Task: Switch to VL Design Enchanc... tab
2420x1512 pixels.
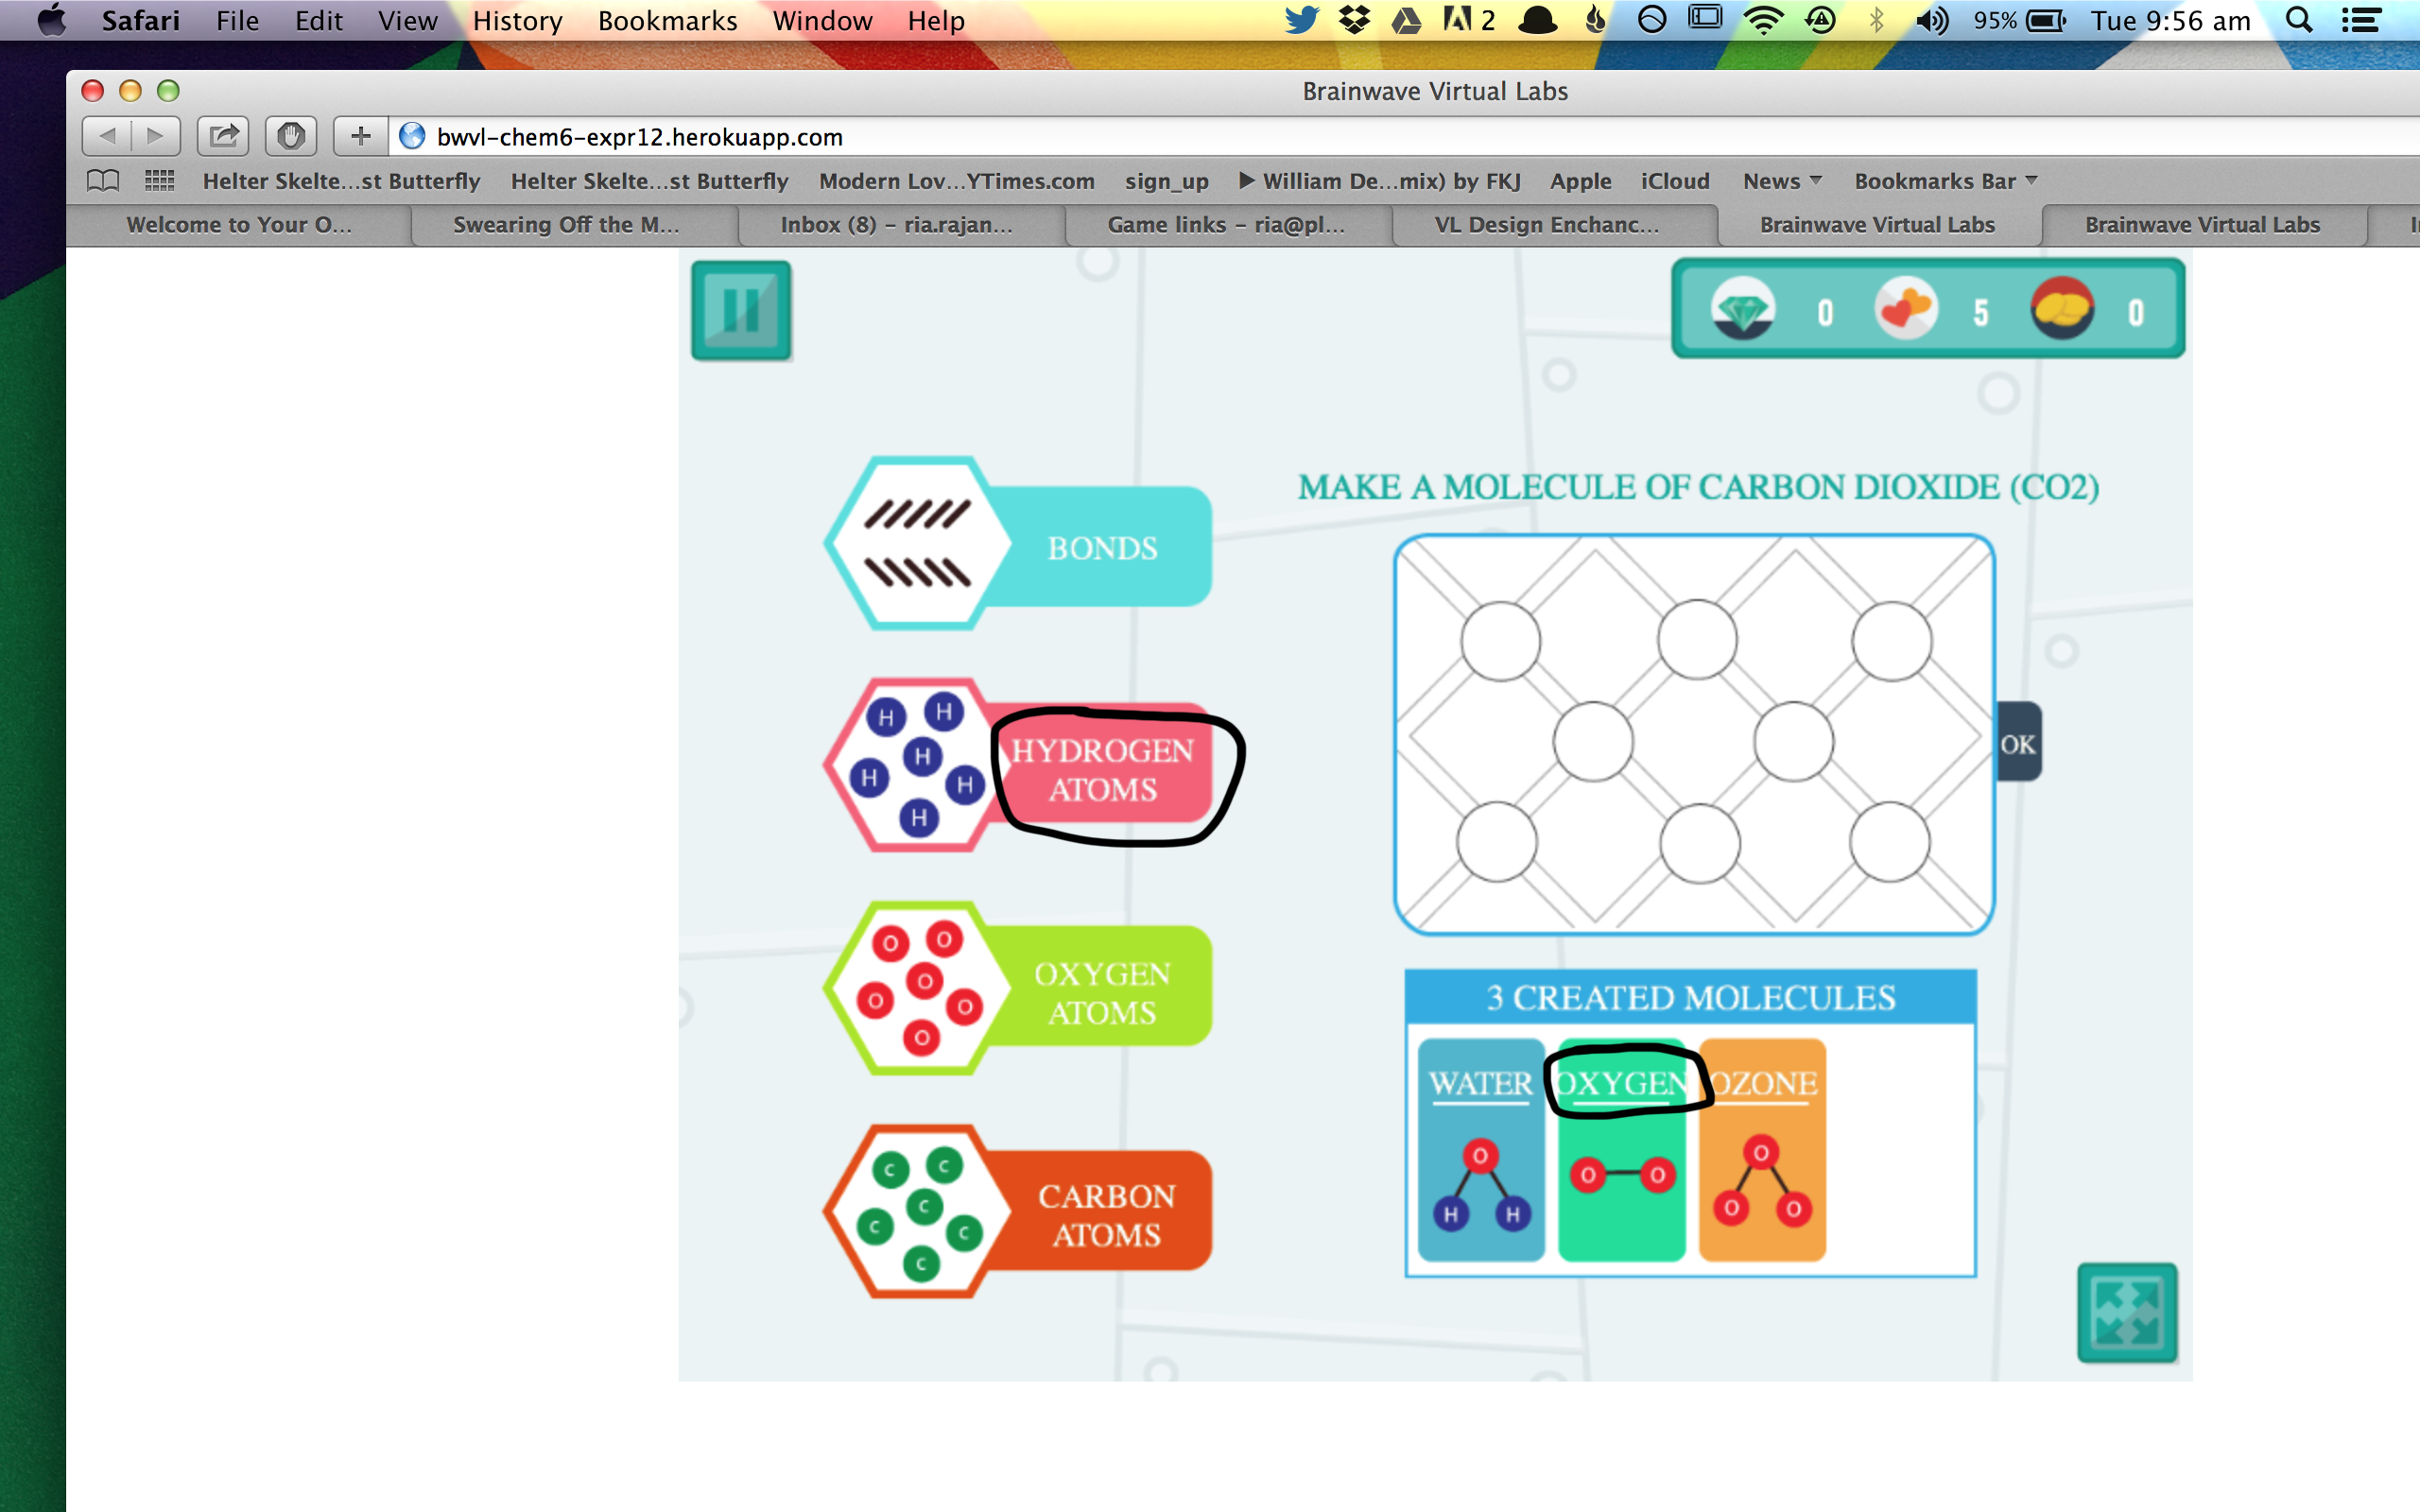Action: (1547, 225)
